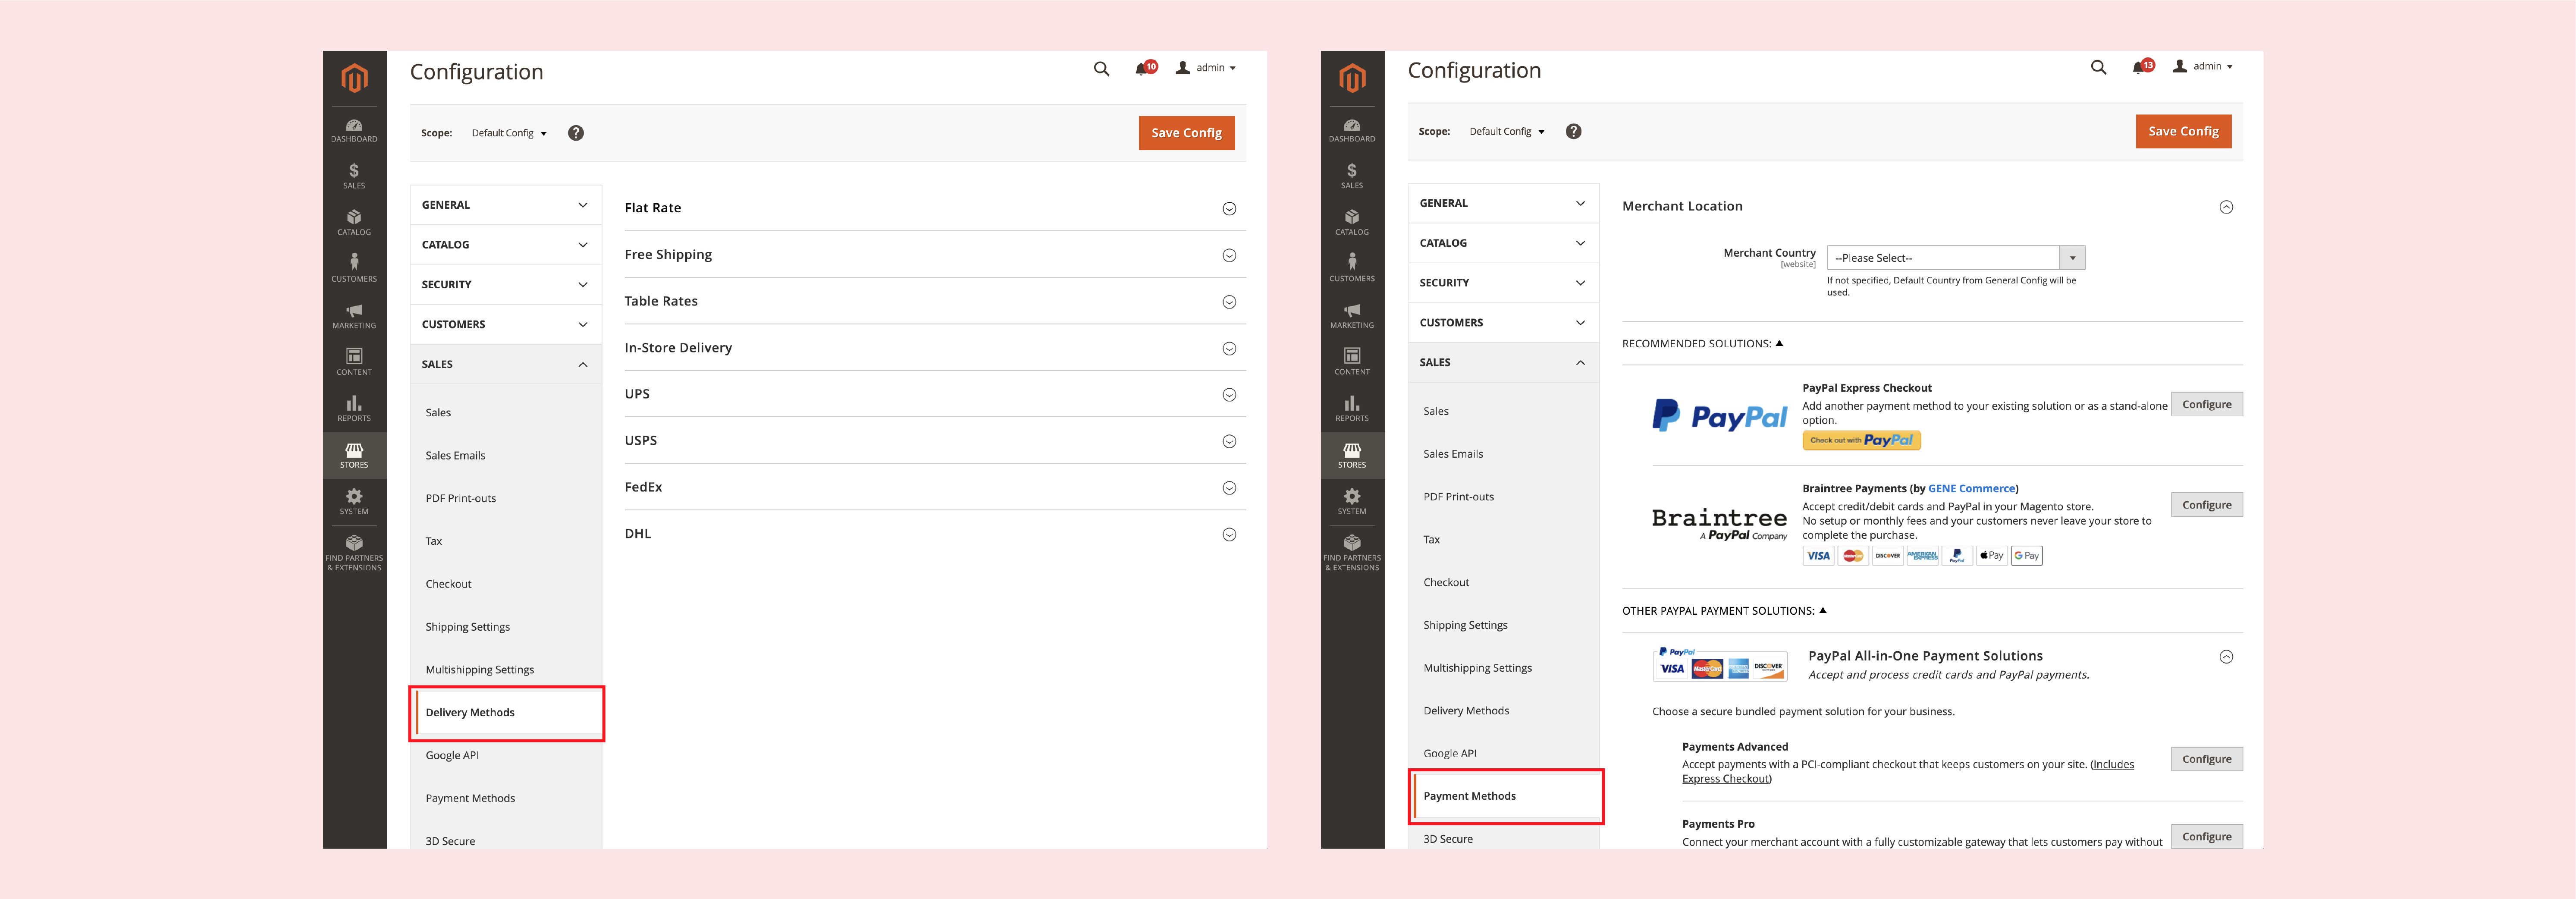The width and height of the screenshot is (2576, 899).
Task: Open System gear icon in left window sidebar
Action: coord(354,502)
